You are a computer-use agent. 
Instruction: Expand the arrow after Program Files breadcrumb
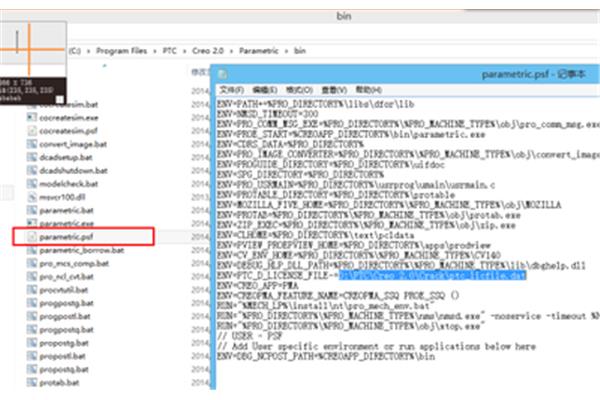pyautogui.click(x=155, y=51)
